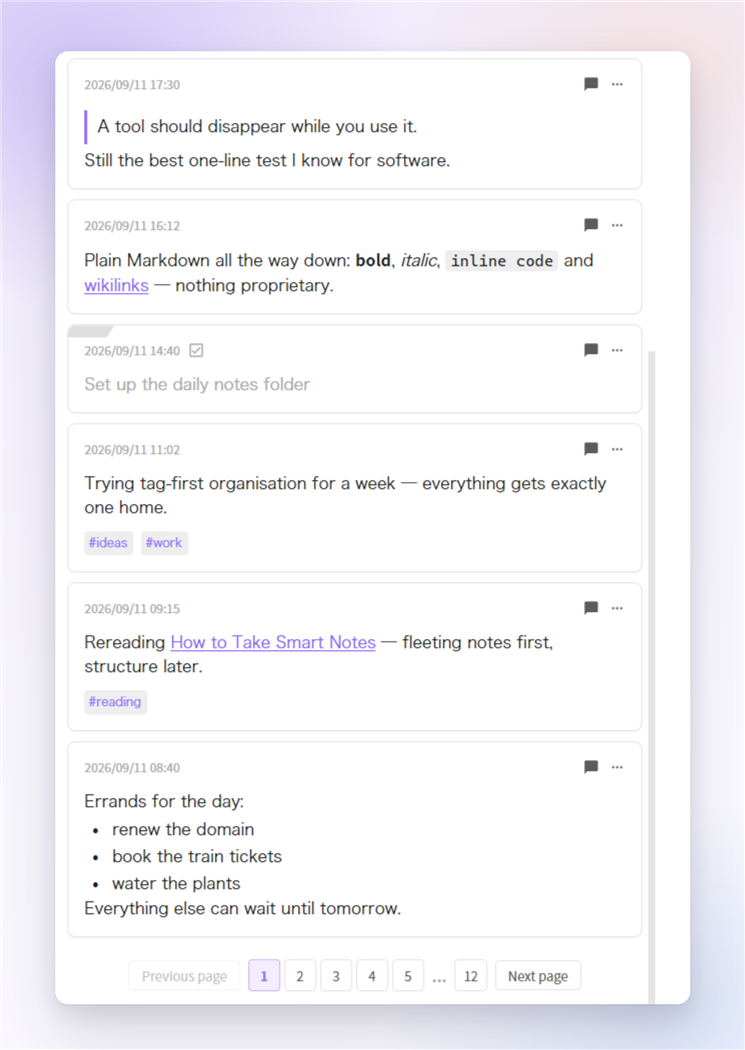
Task: Filter by the #ideas tag
Action: (108, 543)
